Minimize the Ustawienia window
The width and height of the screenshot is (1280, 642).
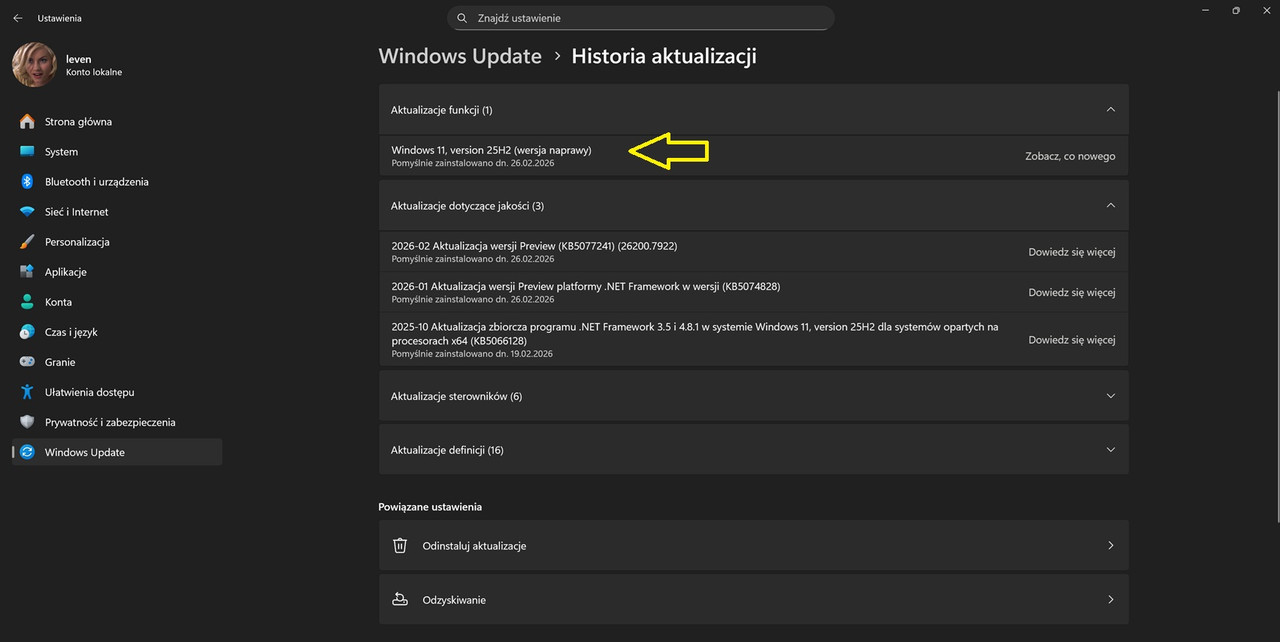(x=1206, y=10)
